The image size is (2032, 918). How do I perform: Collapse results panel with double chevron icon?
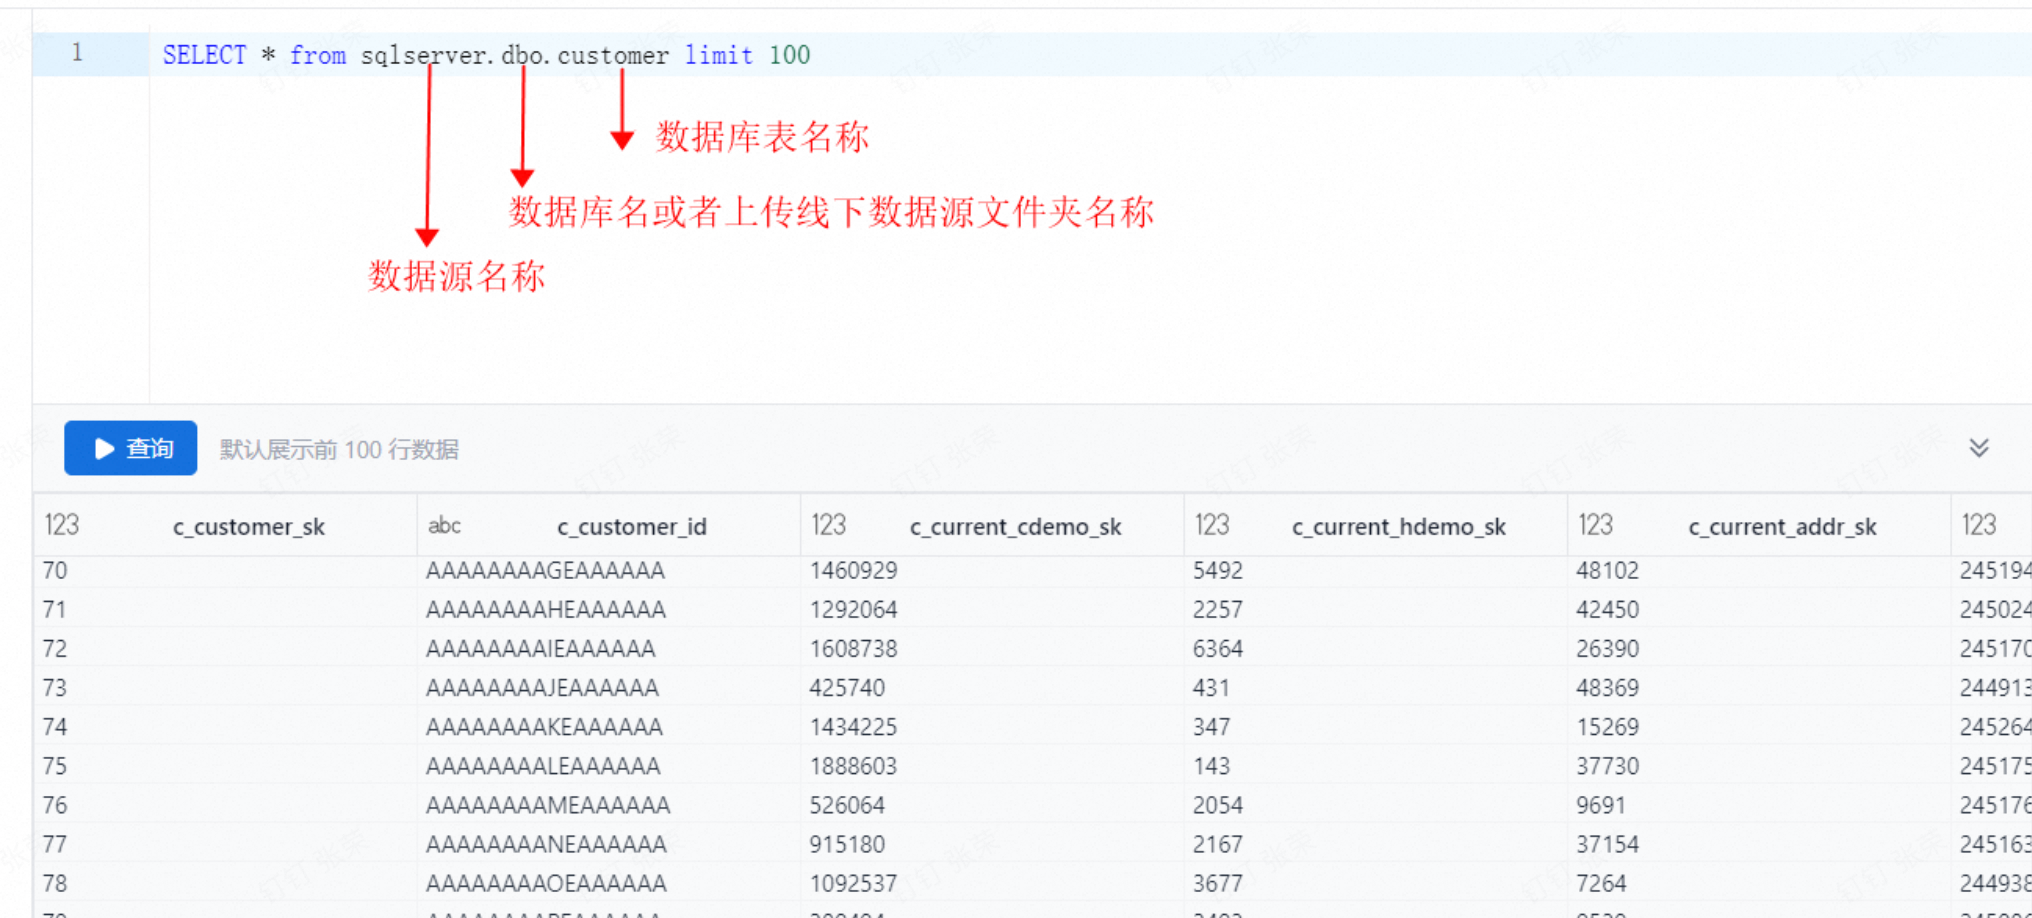[1978, 448]
